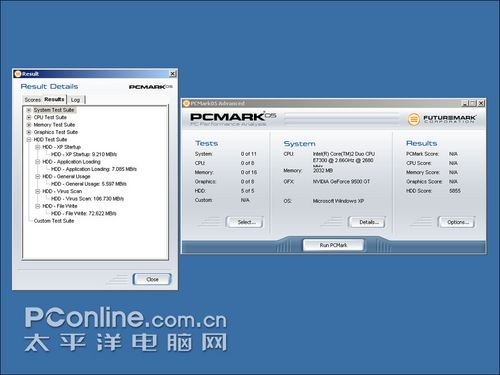Select XP Startup 9.210 MB/s result
This screenshot has height=375, width=500.
pyautogui.click(x=84, y=154)
